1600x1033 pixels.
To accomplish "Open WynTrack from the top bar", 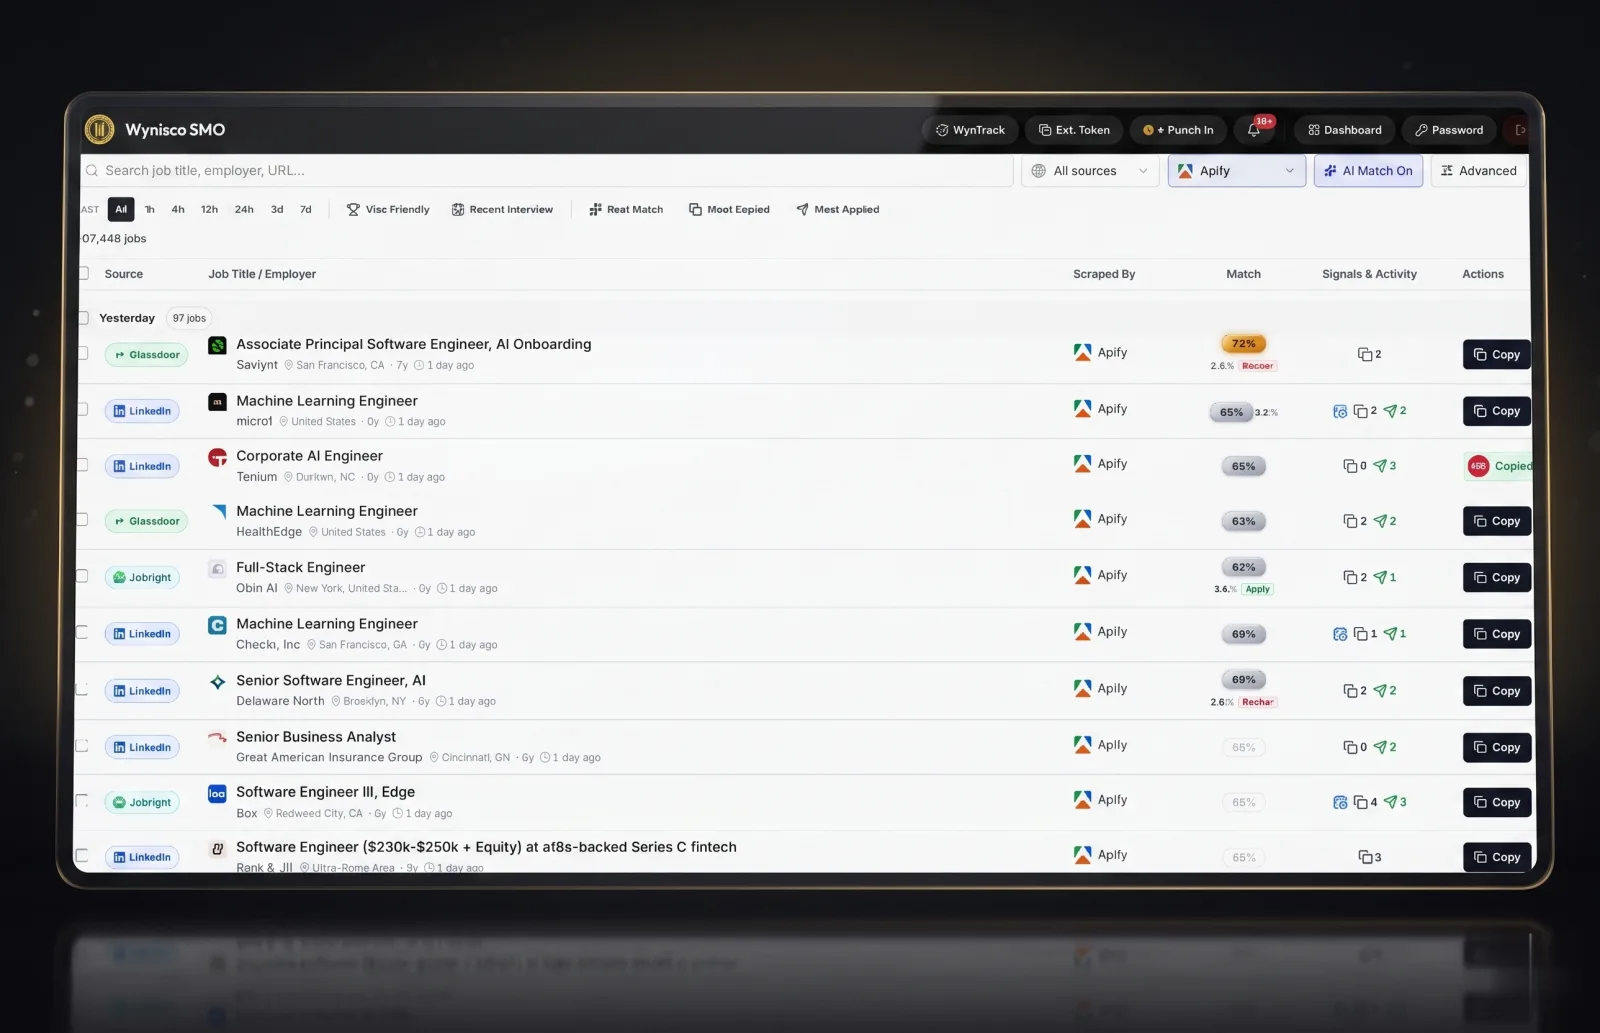I will (970, 130).
